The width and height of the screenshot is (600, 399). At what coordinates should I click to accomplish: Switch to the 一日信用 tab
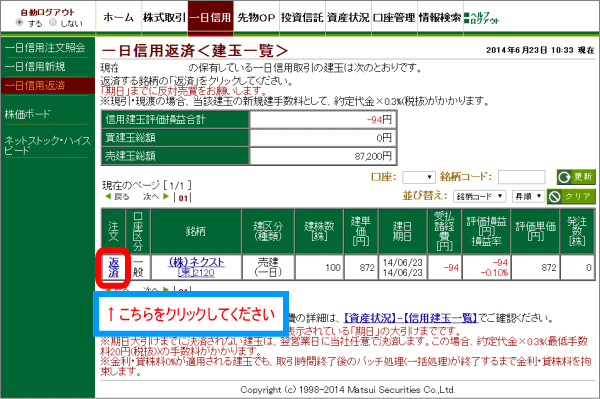(210, 17)
